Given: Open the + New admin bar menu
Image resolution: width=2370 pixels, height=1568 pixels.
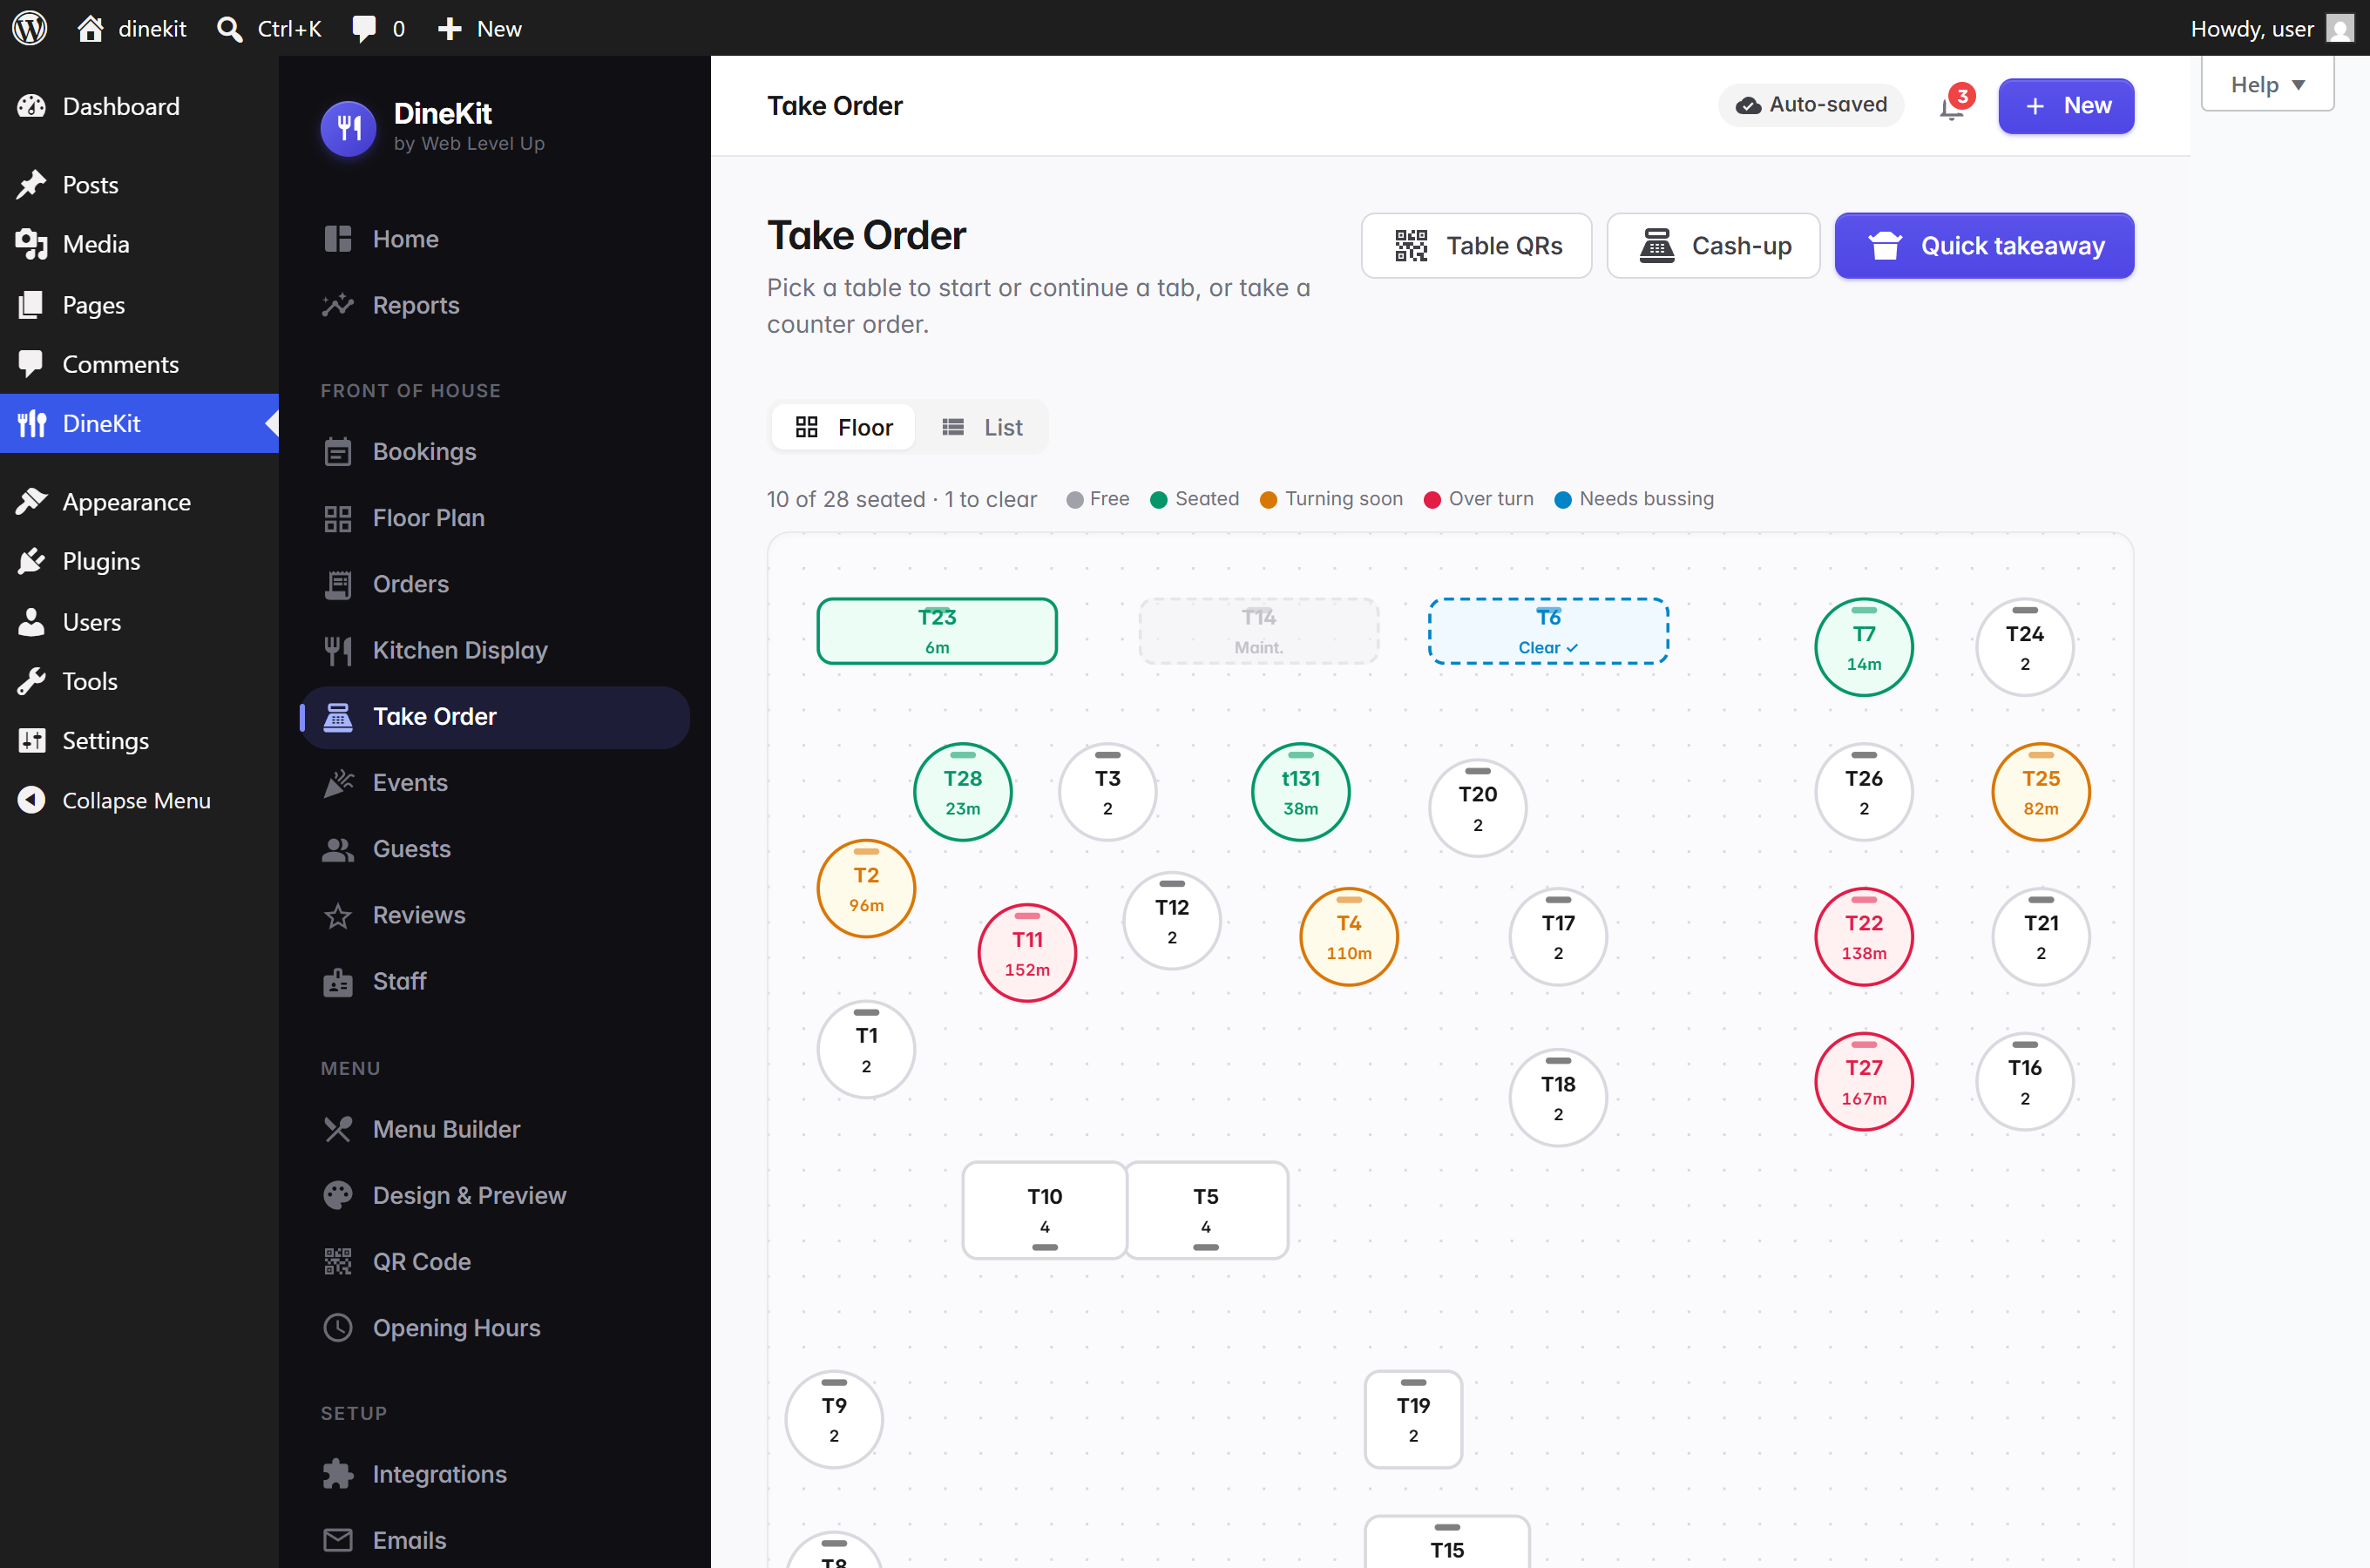Looking at the screenshot, I should tap(480, 28).
